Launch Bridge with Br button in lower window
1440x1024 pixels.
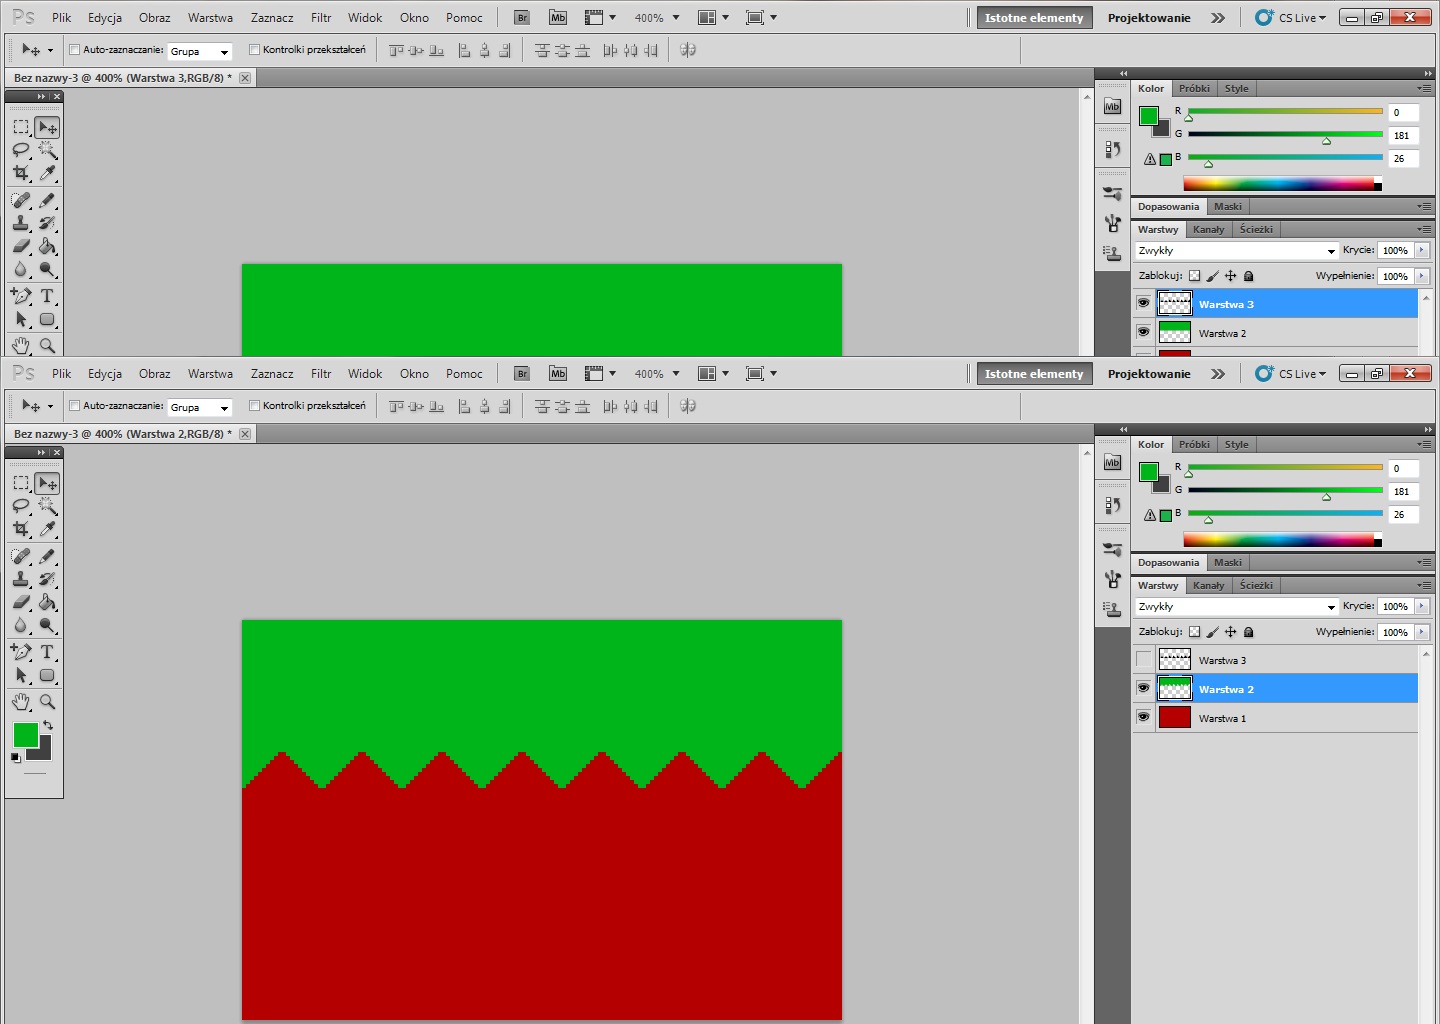(x=522, y=374)
